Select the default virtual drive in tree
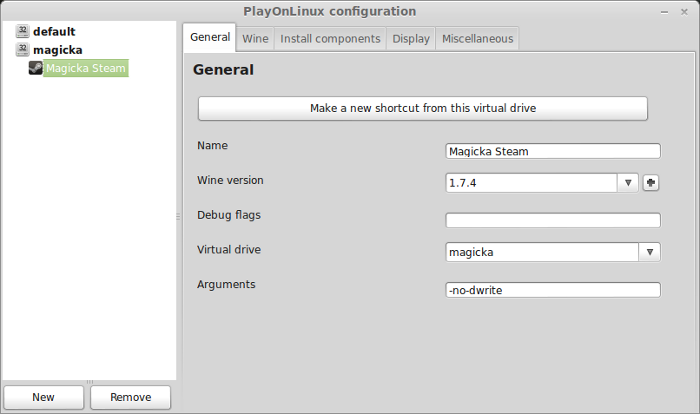700x414 pixels. [x=54, y=31]
